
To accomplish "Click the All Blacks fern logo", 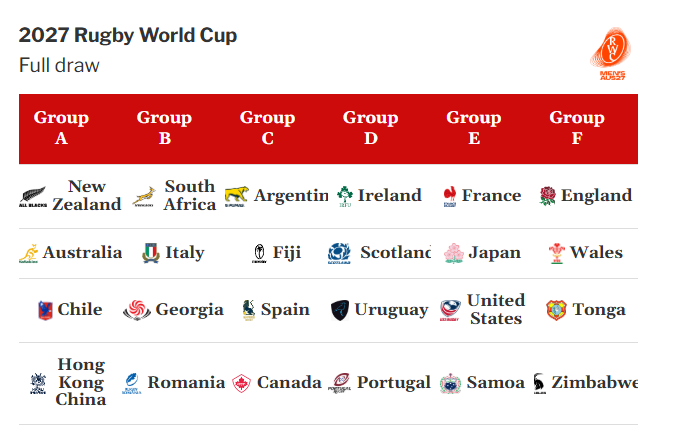I will [x=33, y=197].
